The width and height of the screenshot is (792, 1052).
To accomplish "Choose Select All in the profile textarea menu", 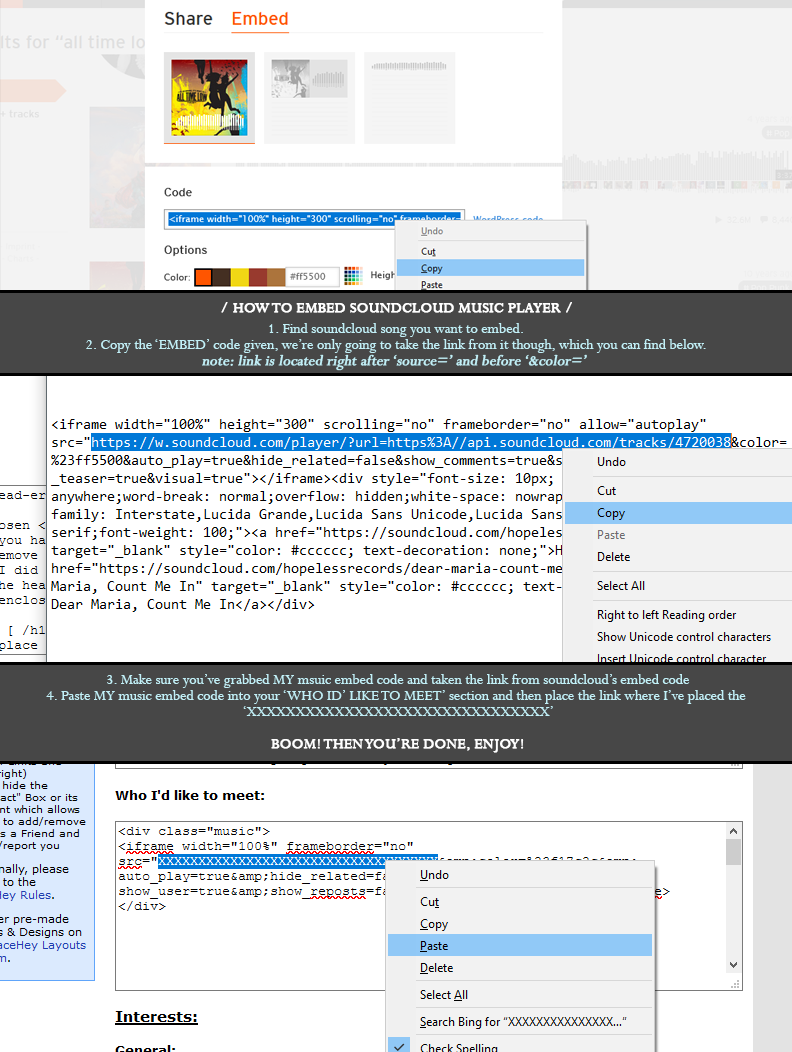I will [520, 994].
